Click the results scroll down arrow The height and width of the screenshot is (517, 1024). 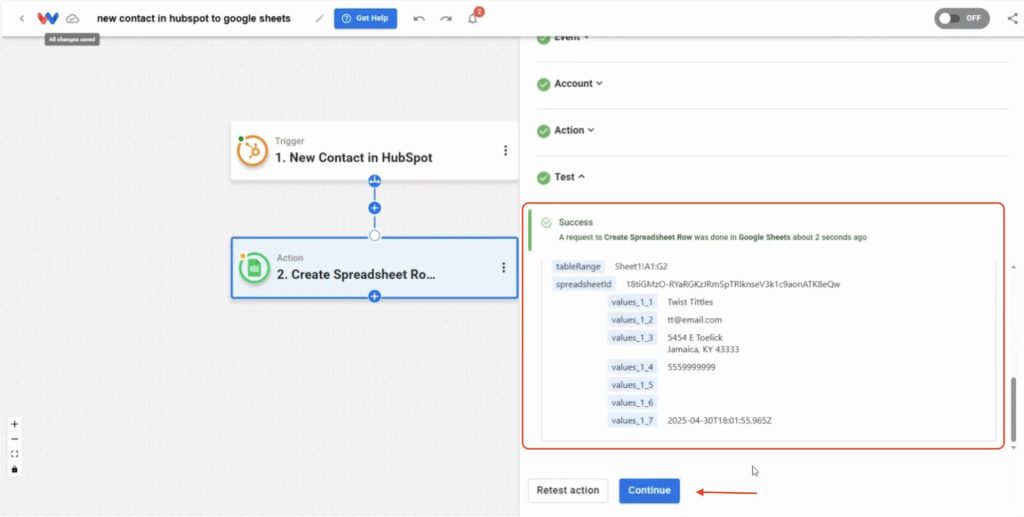pyautogui.click(x=1014, y=448)
